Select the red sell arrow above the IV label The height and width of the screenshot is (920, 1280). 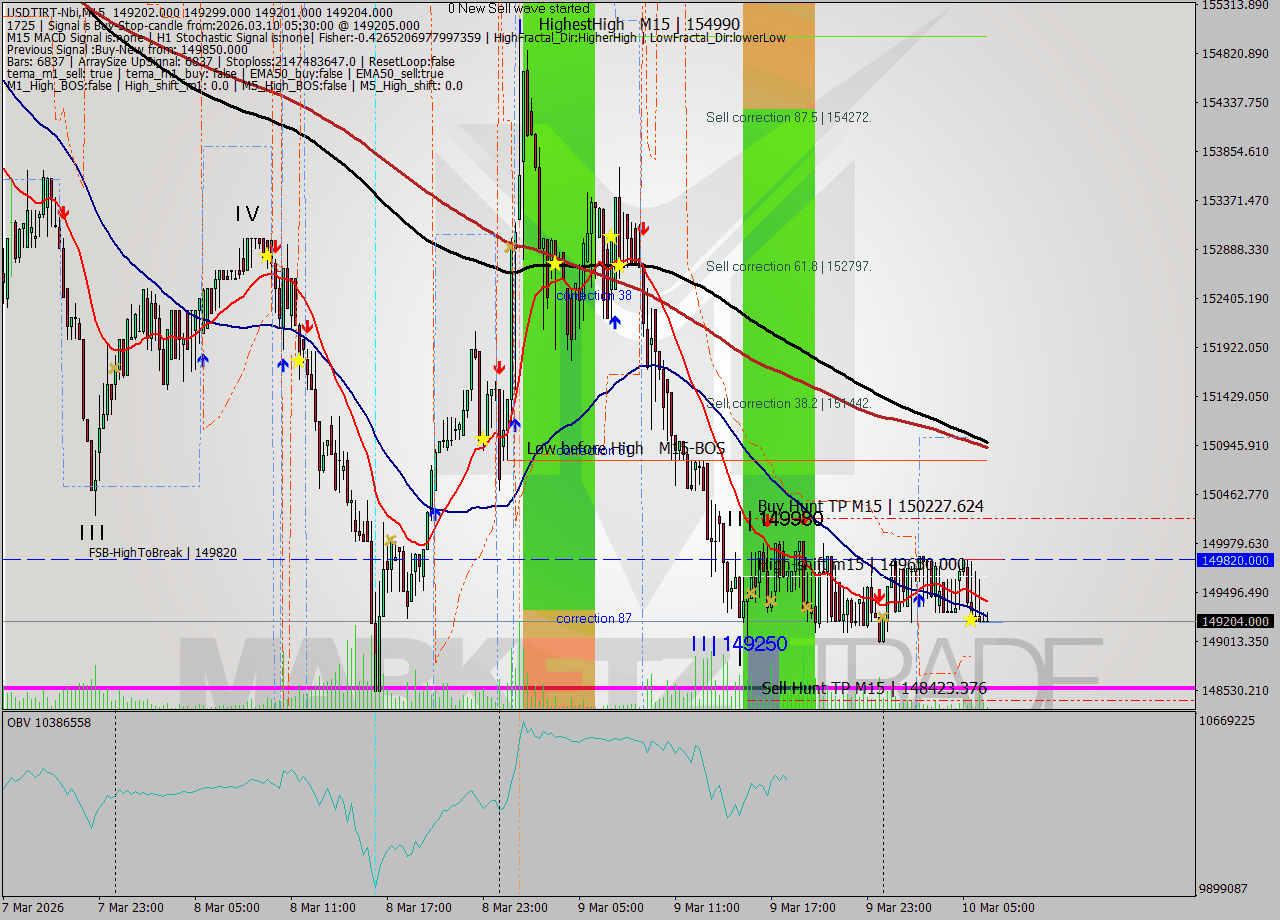[x=275, y=246]
